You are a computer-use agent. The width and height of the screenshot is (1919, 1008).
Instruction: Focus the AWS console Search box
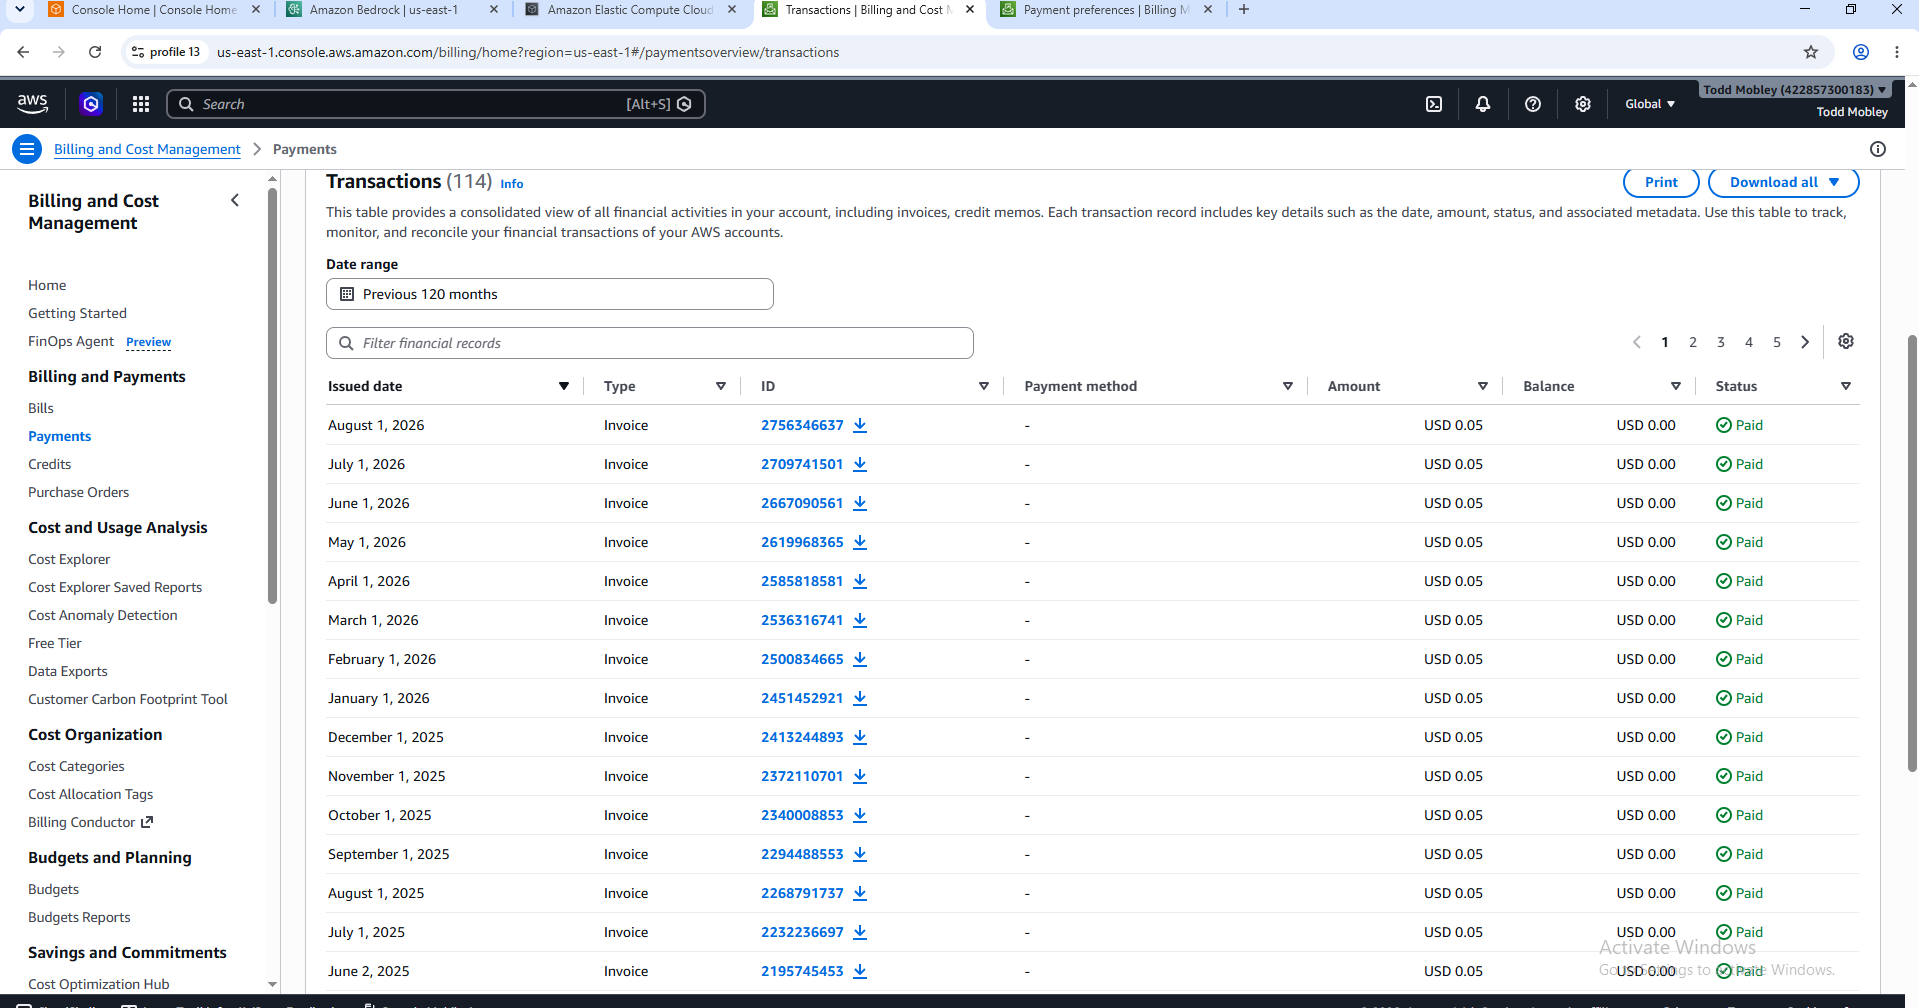[436, 104]
